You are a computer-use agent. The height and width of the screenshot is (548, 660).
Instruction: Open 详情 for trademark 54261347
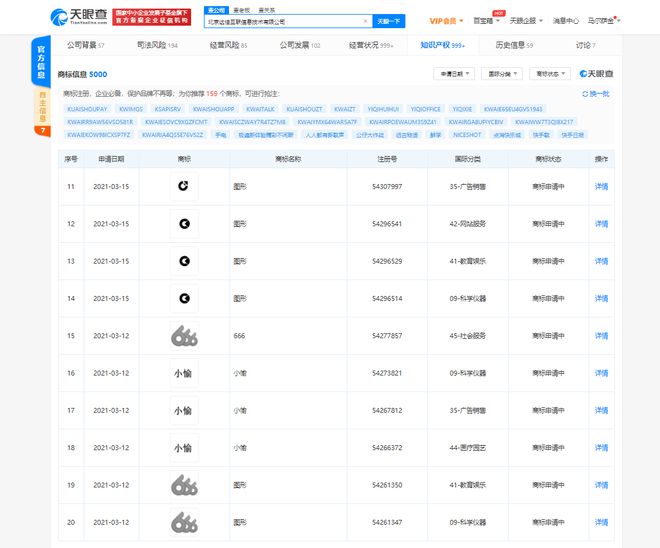(x=601, y=522)
